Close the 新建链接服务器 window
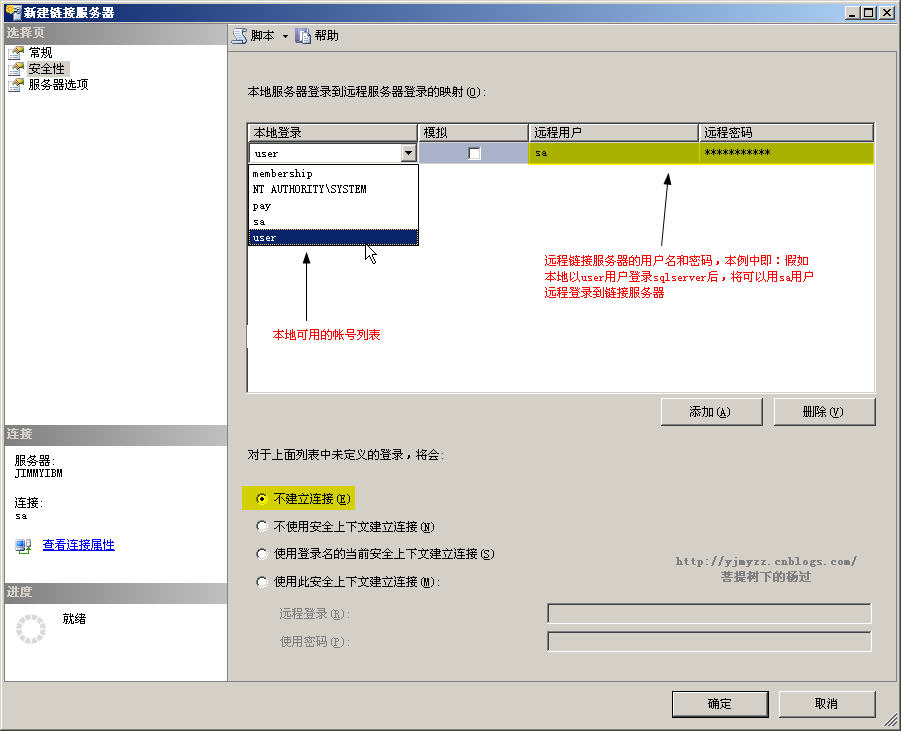Image resolution: width=901 pixels, height=731 pixels. [x=888, y=12]
